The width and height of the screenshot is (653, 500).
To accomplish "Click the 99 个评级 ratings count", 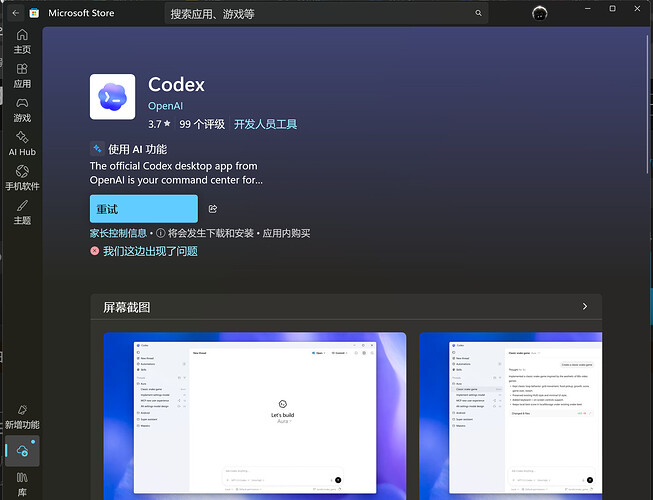I will click(202, 124).
